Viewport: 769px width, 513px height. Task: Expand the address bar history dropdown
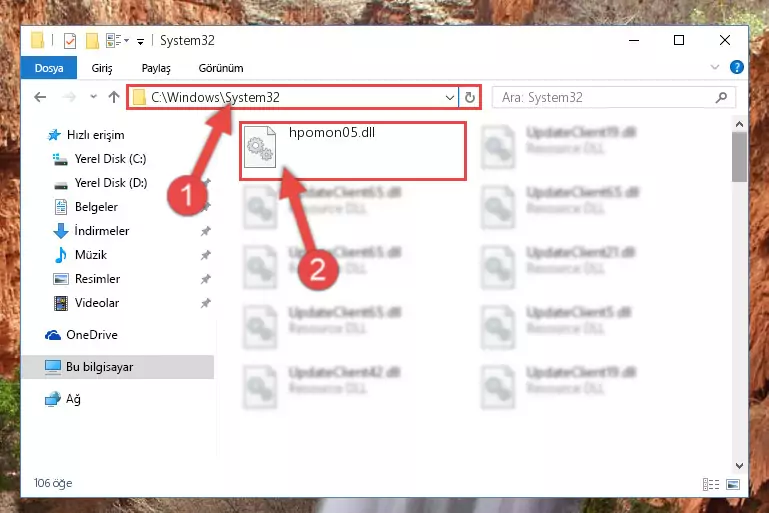tap(450, 98)
